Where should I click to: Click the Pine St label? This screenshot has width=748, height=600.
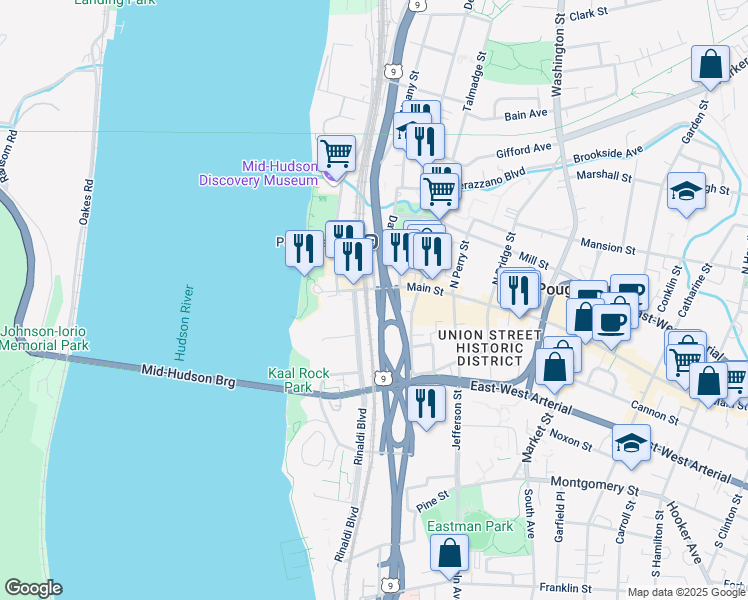[x=432, y=502]
